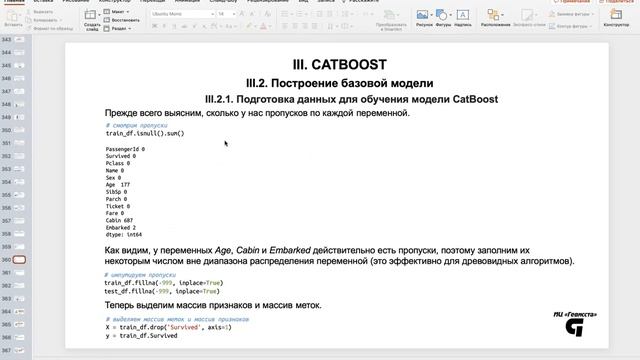Align the text to the left
The height and width of the screenshot is (360, 640).
pyautogui.click(x=284, y=26)
